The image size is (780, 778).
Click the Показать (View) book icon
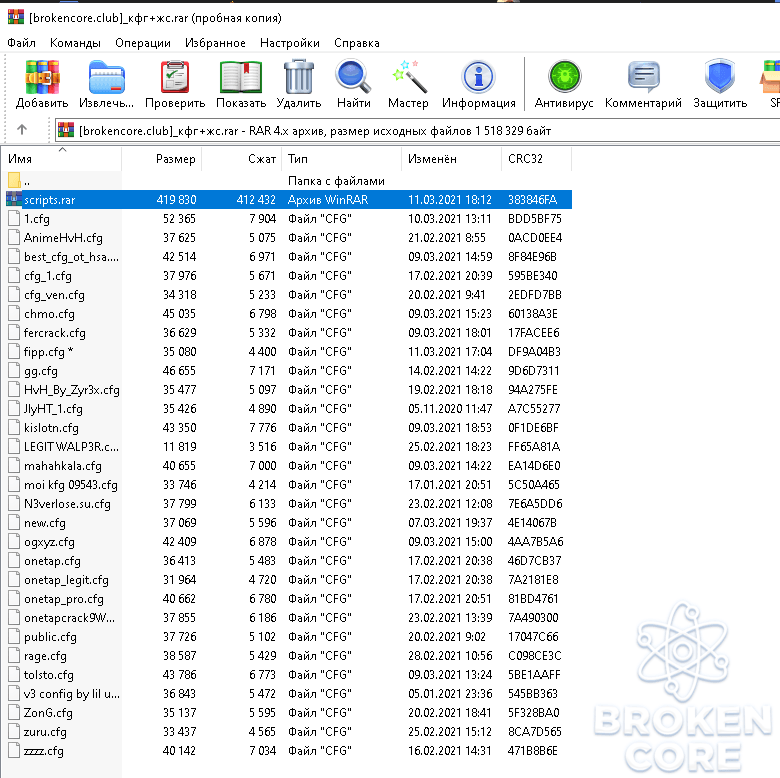pyautogui.click(x=241, y=77)
